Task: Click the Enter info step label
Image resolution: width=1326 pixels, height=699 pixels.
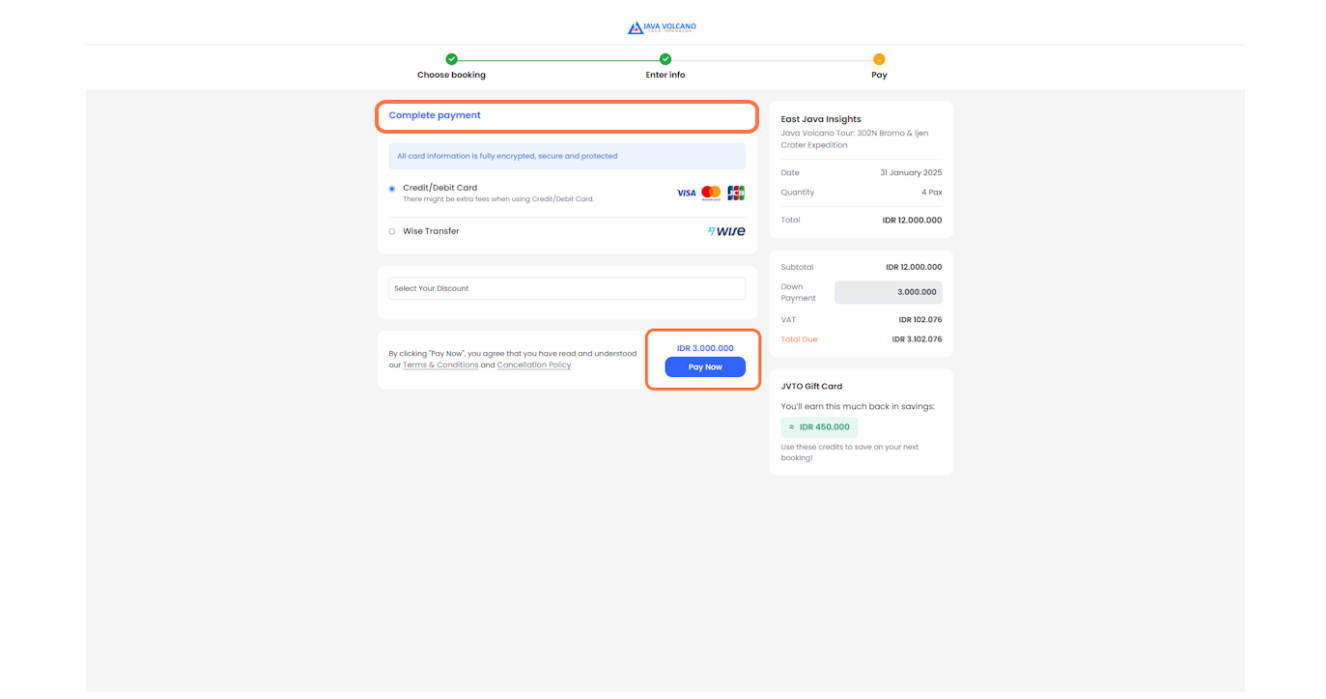Action: [665, 74]
